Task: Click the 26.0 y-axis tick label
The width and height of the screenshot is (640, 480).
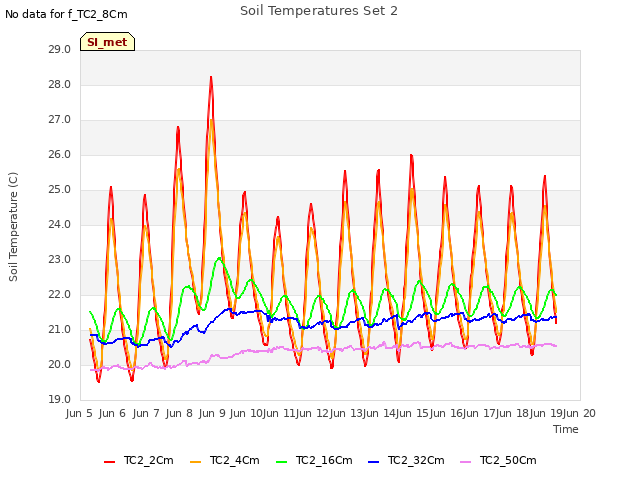Action: (60, 155)
